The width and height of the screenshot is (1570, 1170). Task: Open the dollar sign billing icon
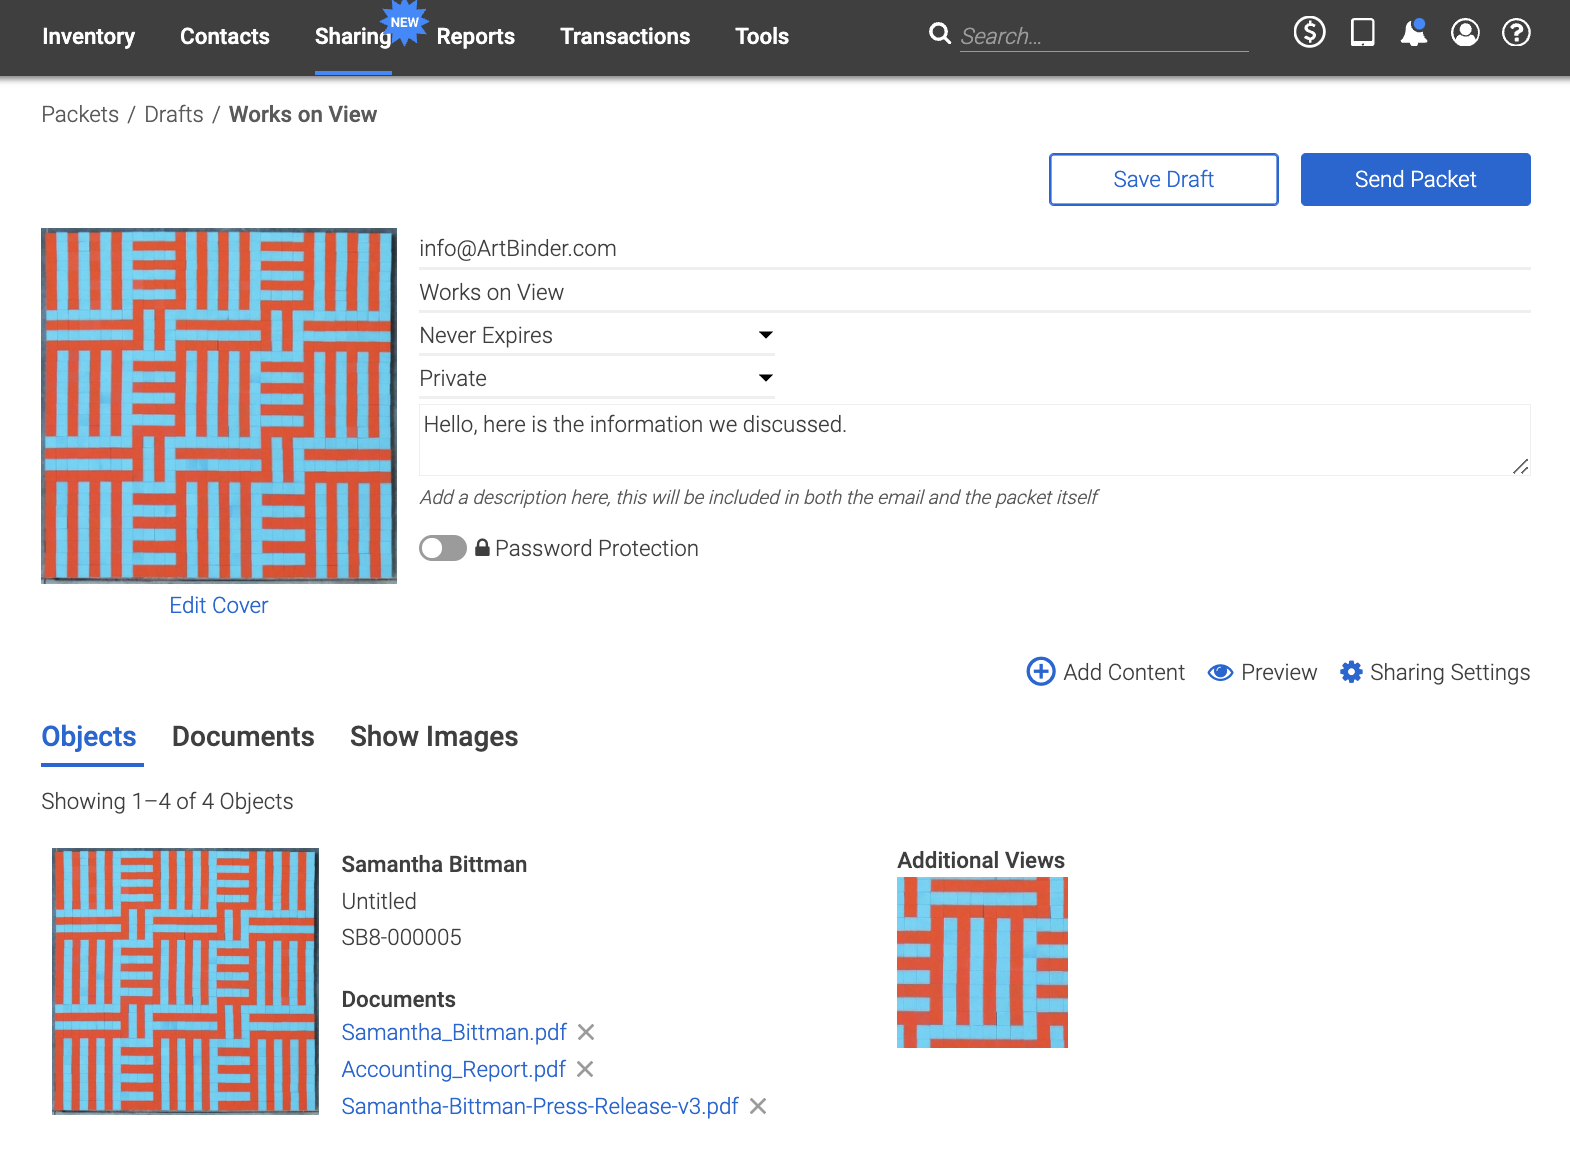pyautogui.click(x=1309, y=33)
